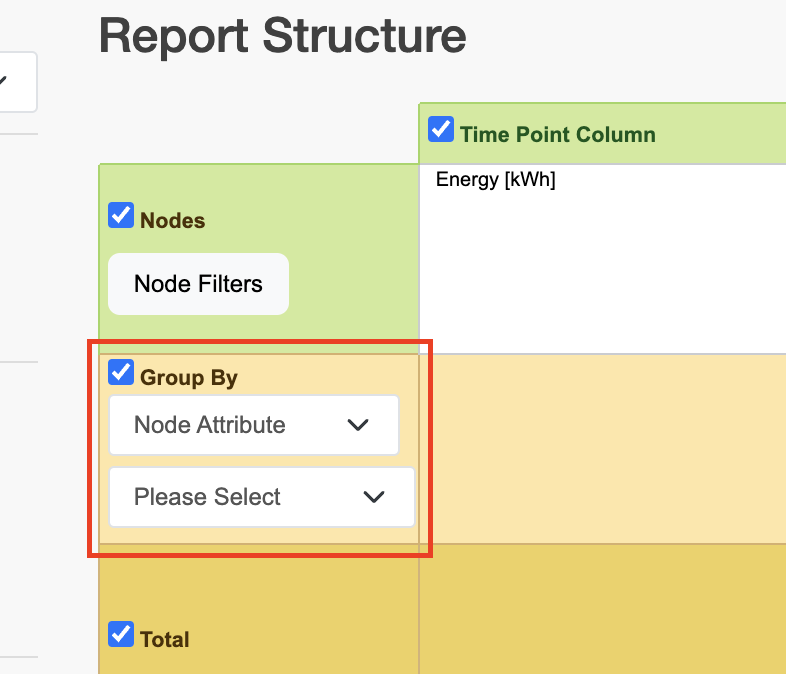The height and width of the screenshot is (674, 786).
Task: Uncheck the Total row checkbox
Action: [121, 634]
